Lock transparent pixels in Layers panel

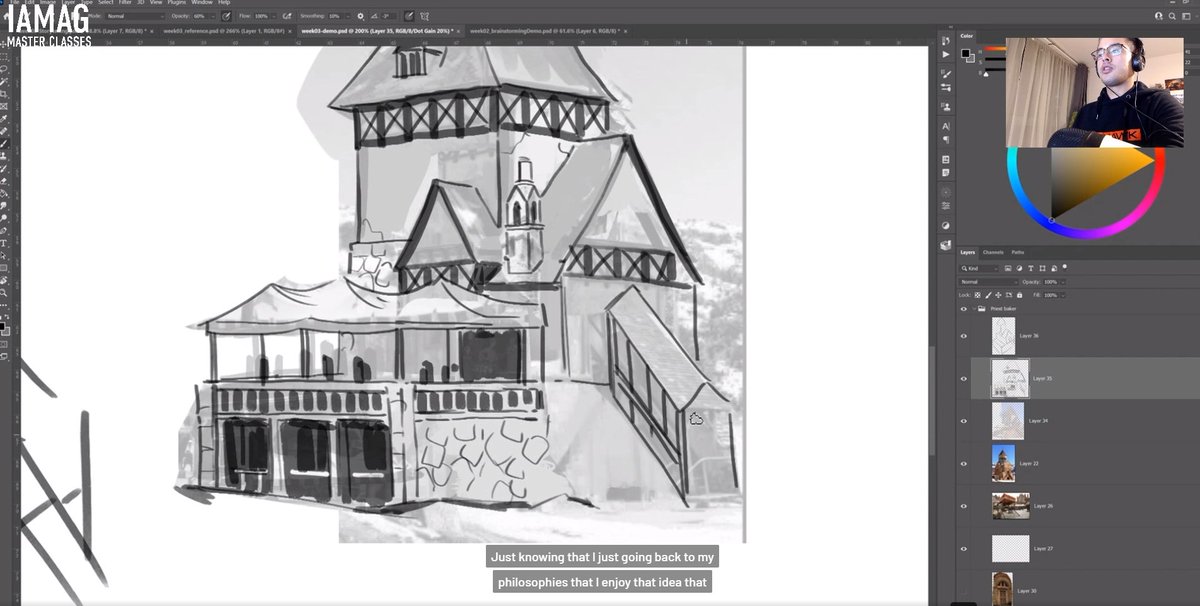[x=977, y=295]
